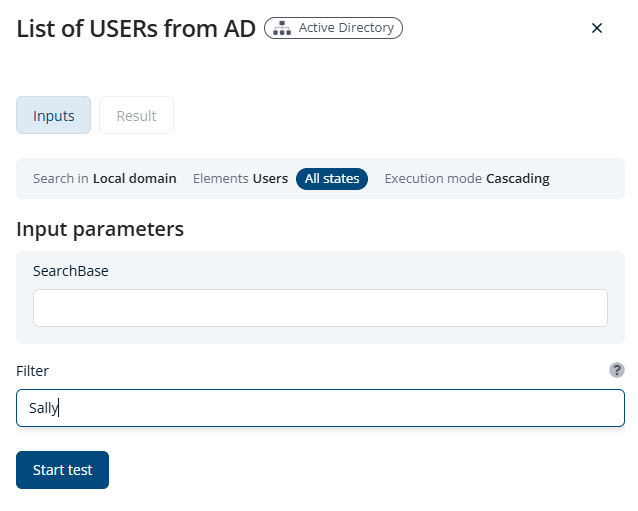This screenshot has width=638, height=511.
Task: Open the Result tab
Action: pos(136,116)
